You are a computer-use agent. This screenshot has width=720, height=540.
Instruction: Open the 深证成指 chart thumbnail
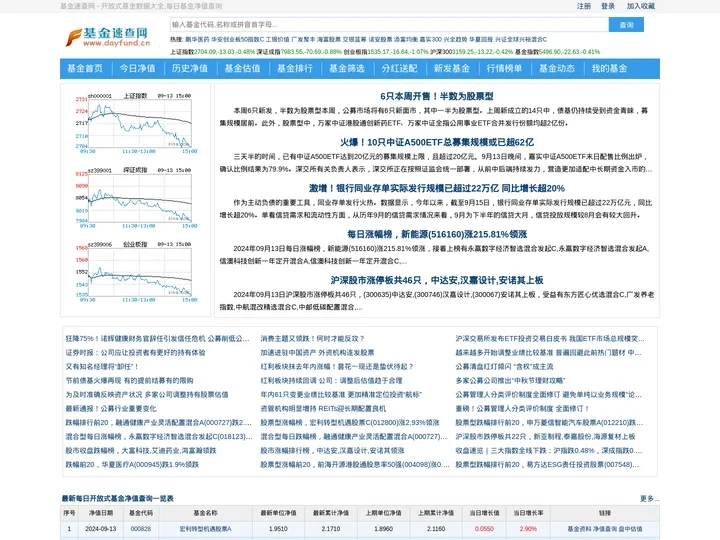pyautogui.click(x=136, y=197)
